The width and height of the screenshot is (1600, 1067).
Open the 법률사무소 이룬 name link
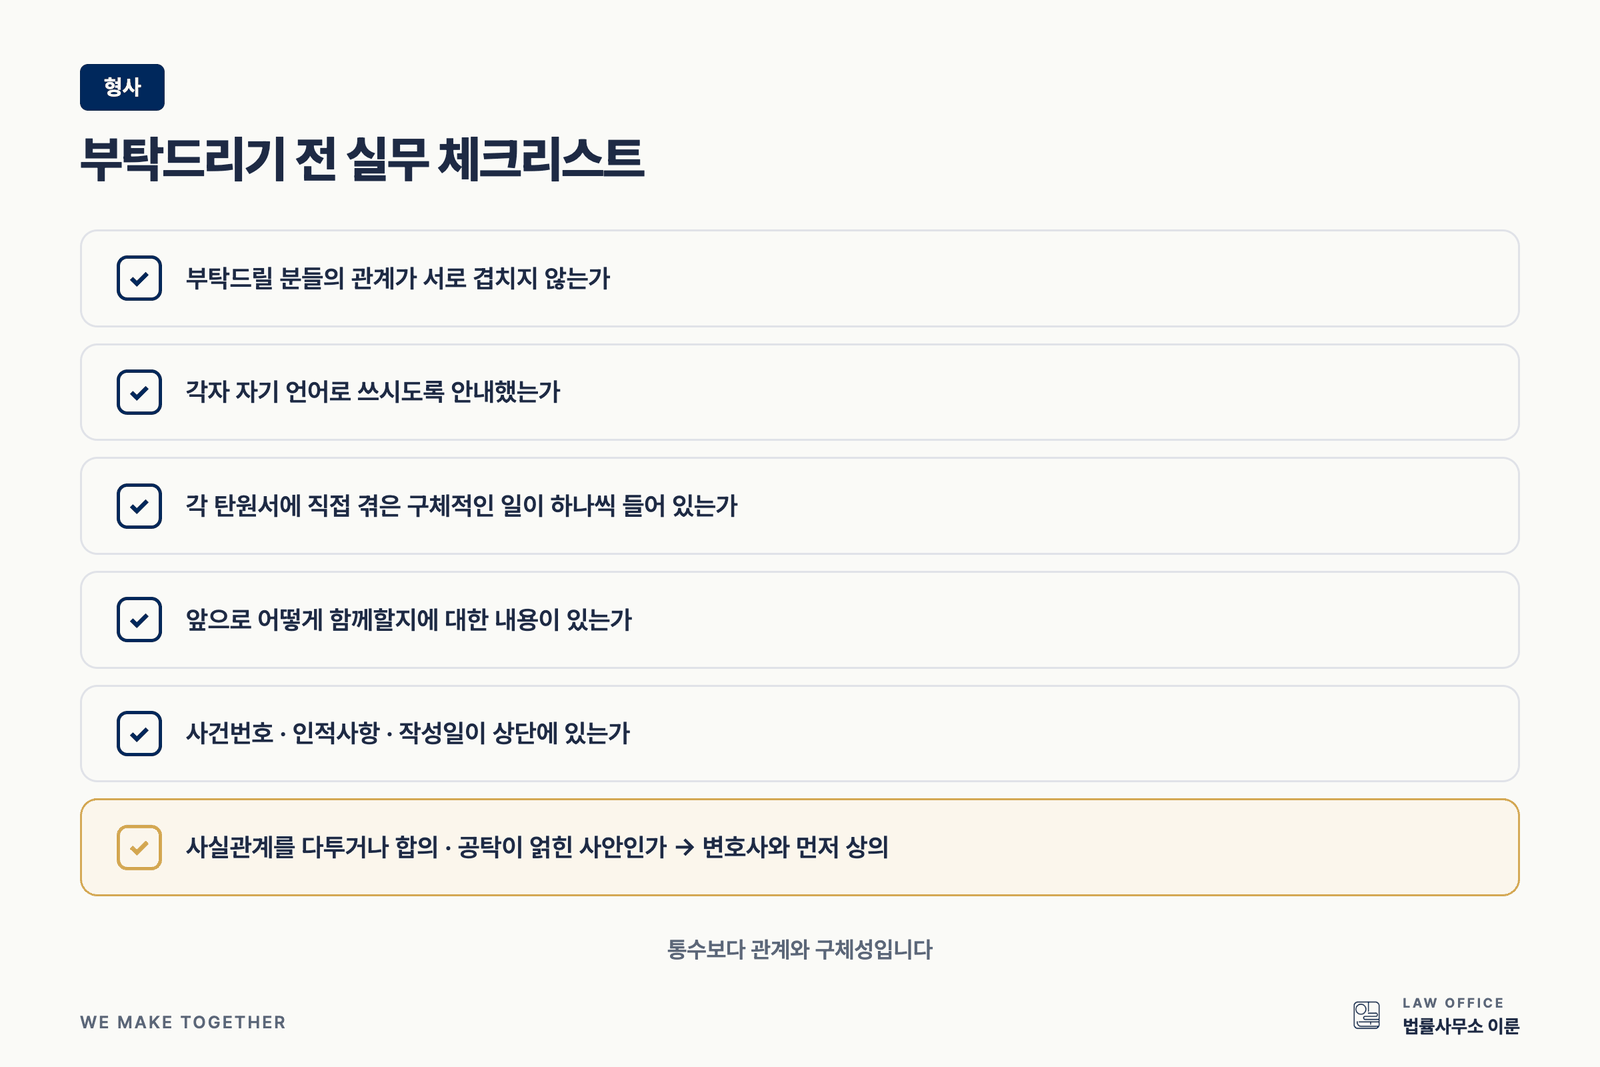[1460, 1026]
